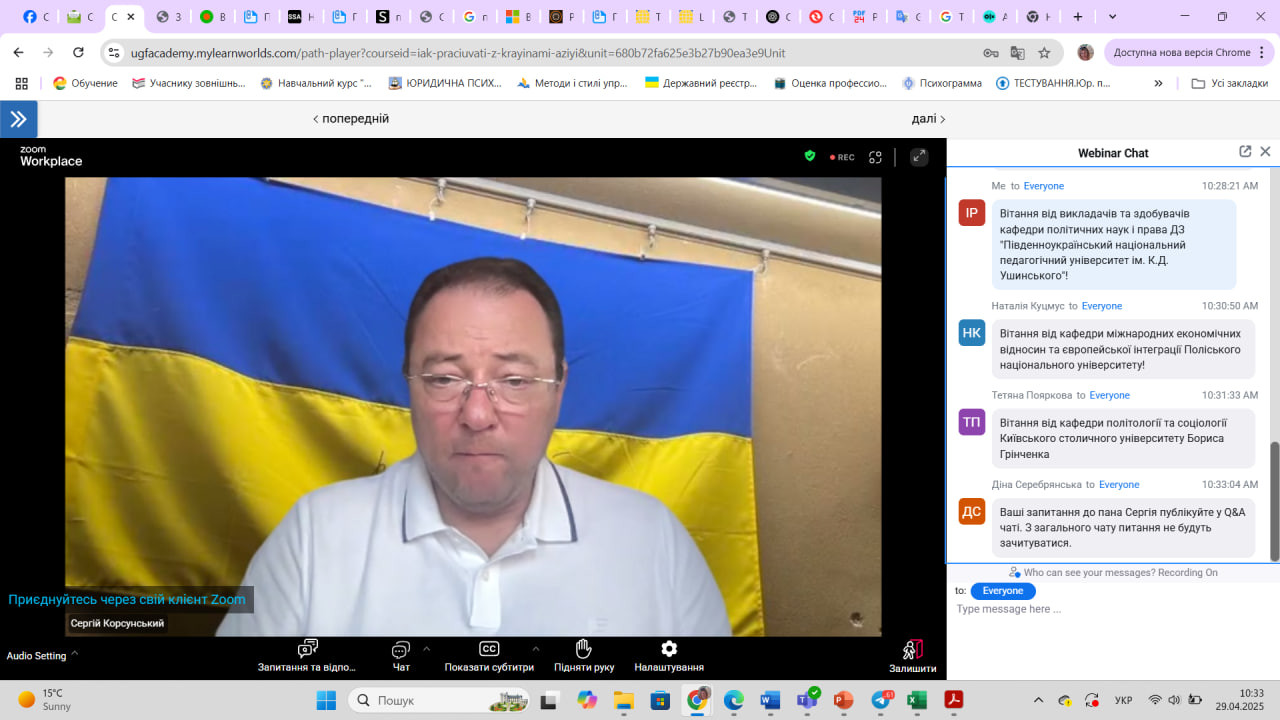This screenshot has height=720, width=1280.
Task: Expand Audio Setting options caret
Action: click(75, 653)
